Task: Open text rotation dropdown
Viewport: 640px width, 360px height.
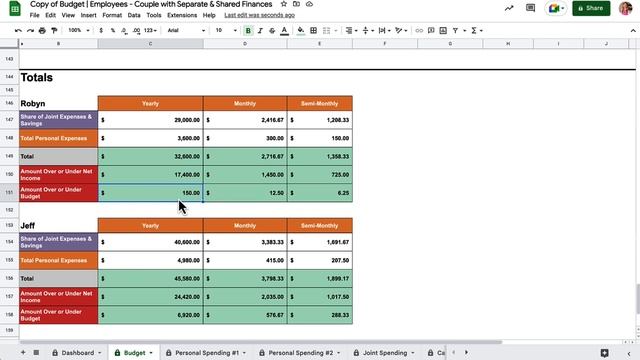Action: [x=401, y=31]
